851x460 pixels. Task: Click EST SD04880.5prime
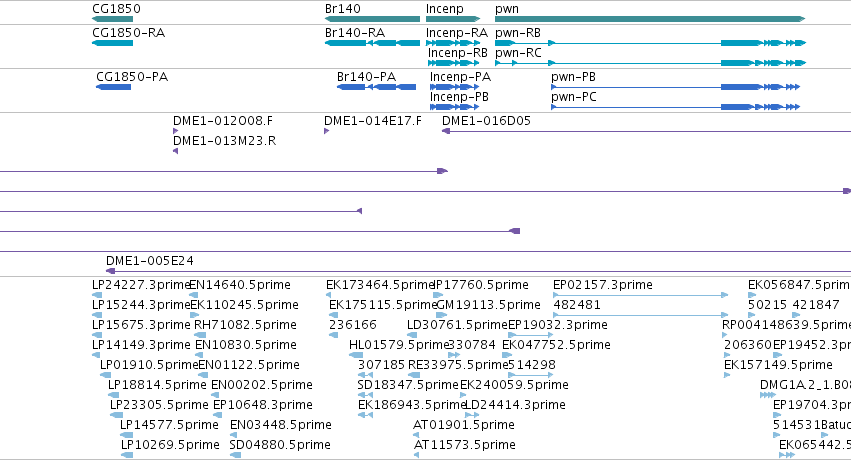280,445
